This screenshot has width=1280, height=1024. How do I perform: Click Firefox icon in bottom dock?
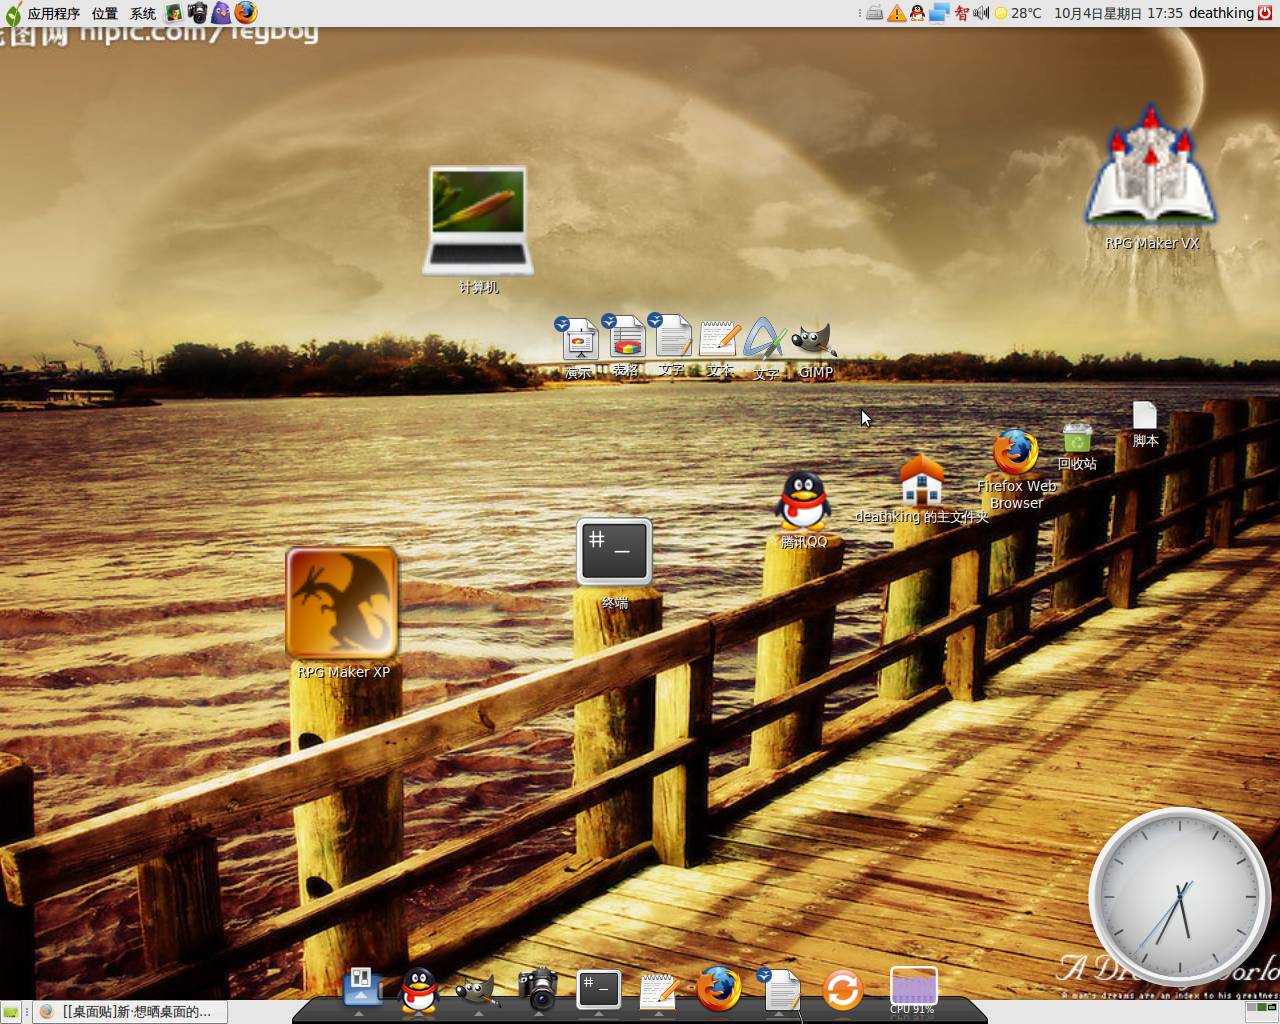719,989
